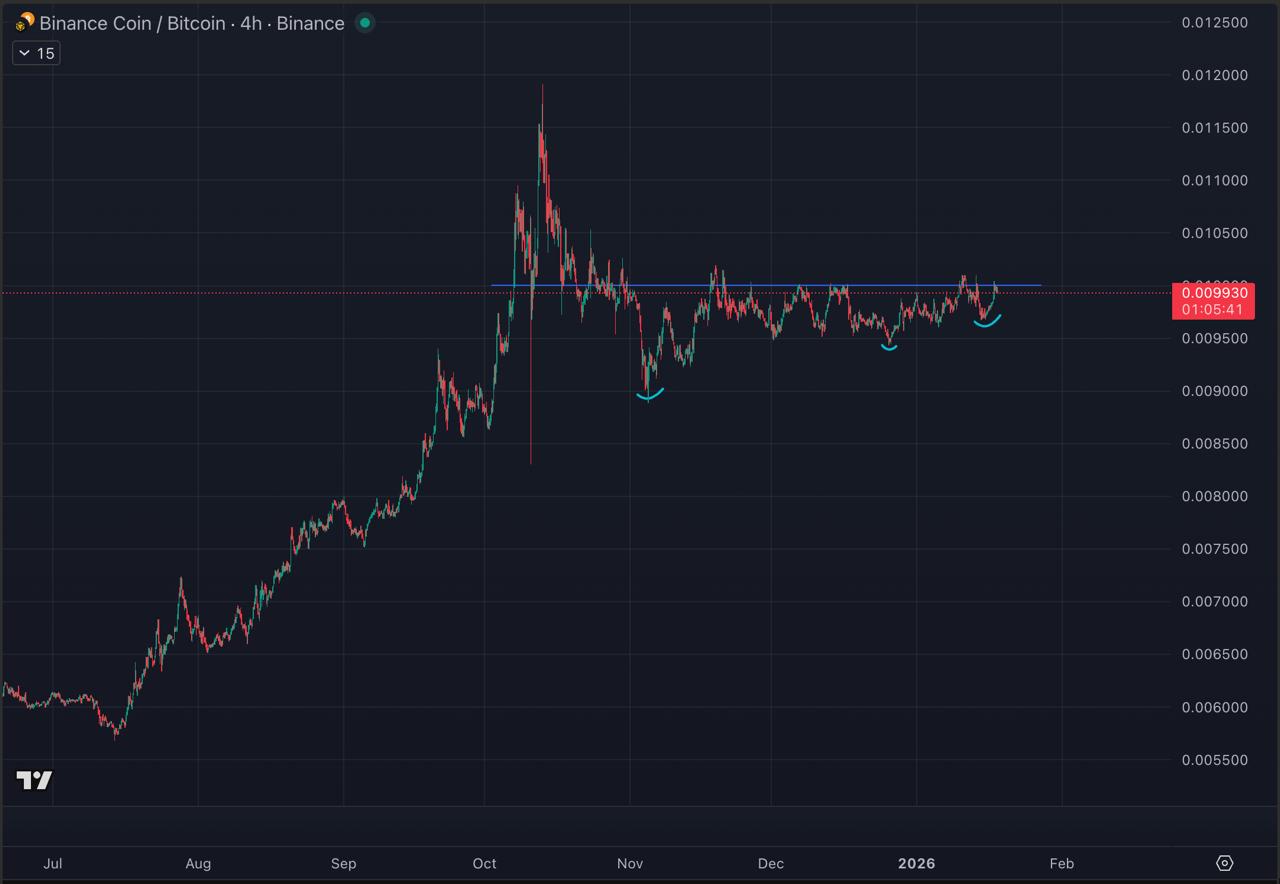Select the cyan arc under the November low
1280x884 pixels.
pyautogui.click(x=650, y=396)
